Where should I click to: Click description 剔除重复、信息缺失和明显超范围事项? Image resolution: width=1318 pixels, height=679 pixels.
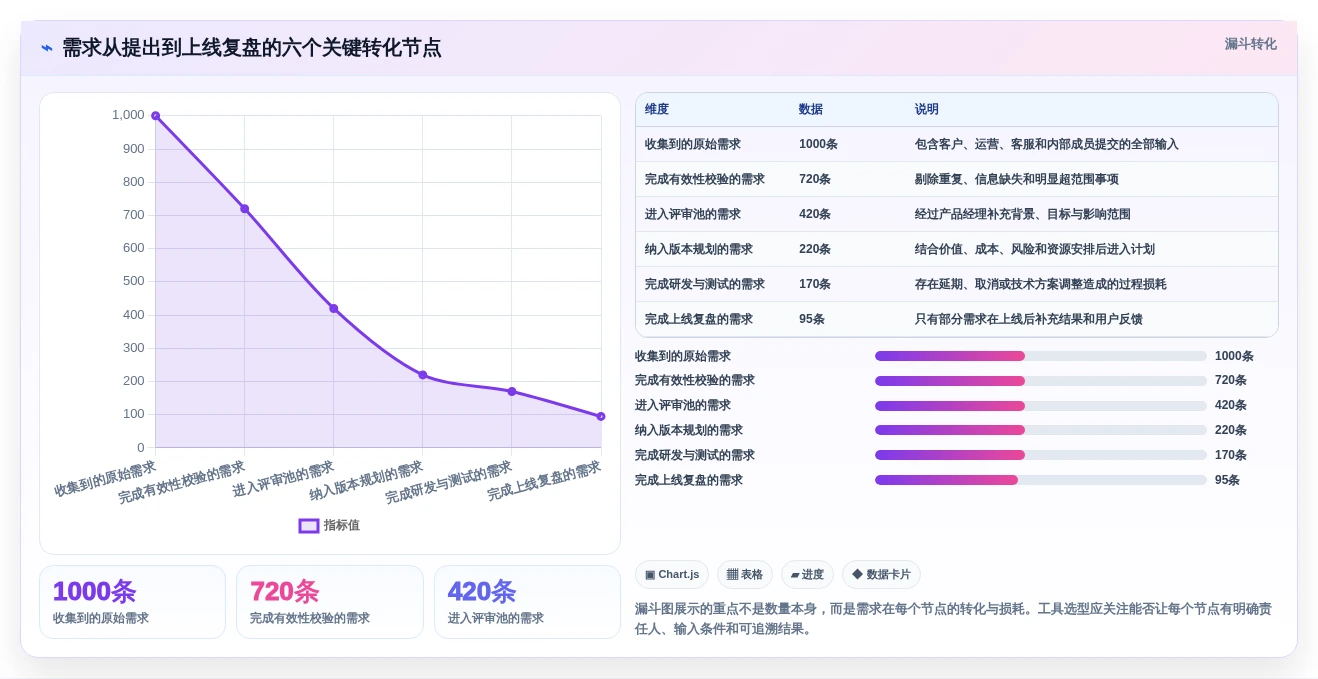(1017, 179)
